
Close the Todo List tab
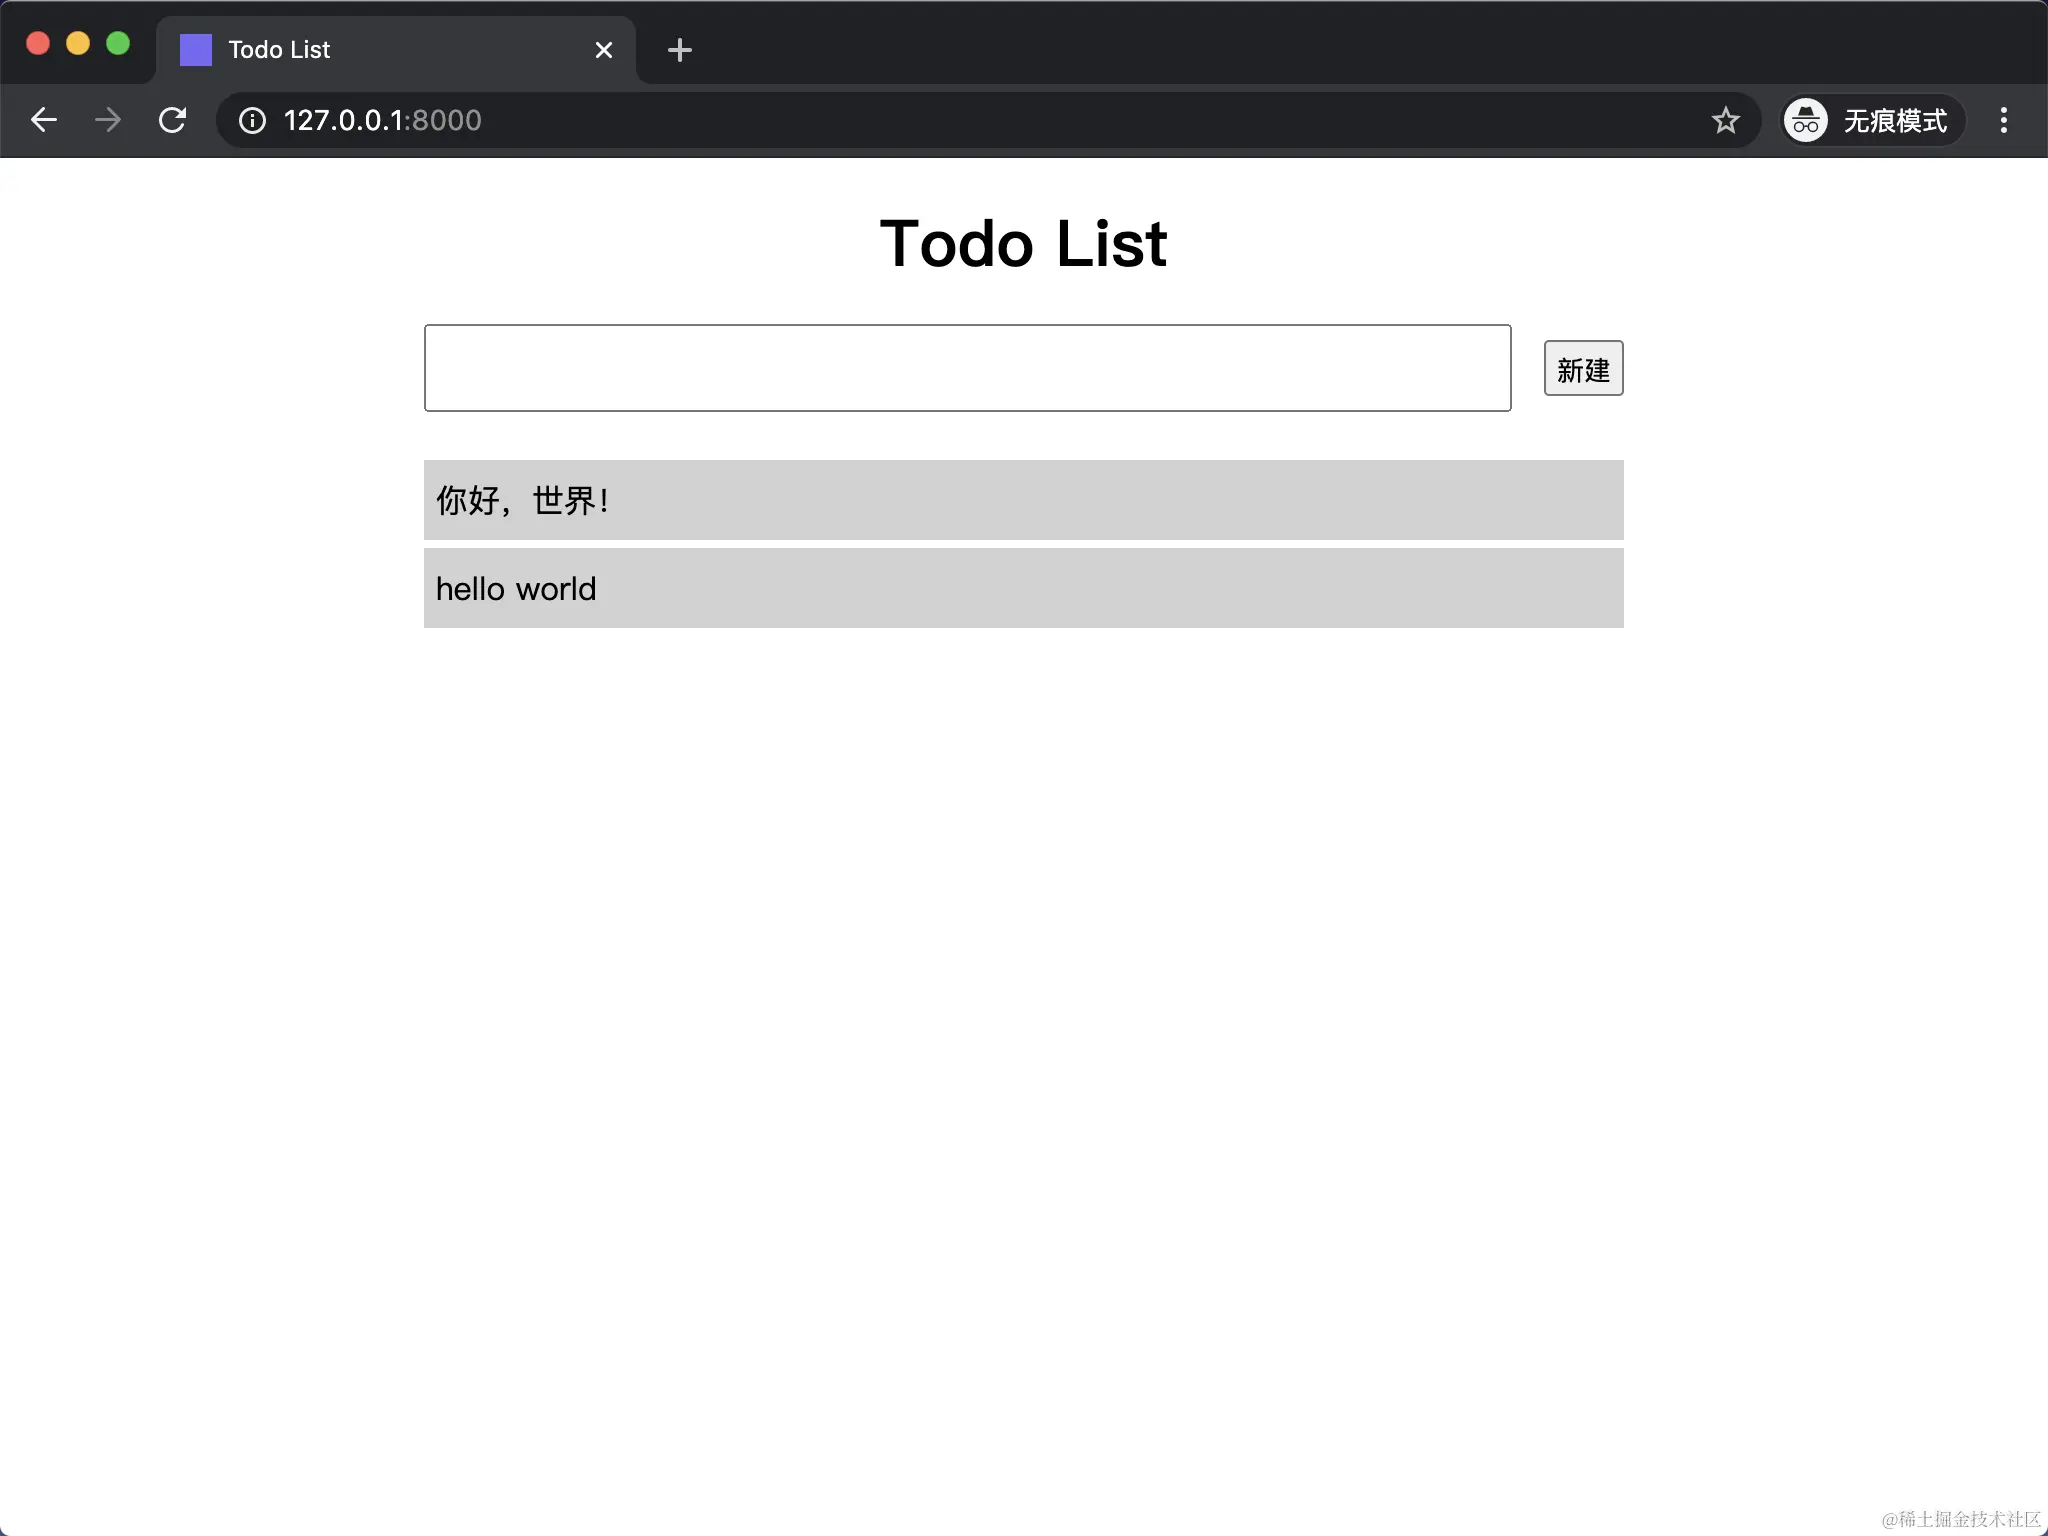pyautogui.click(x=604, y=49)
